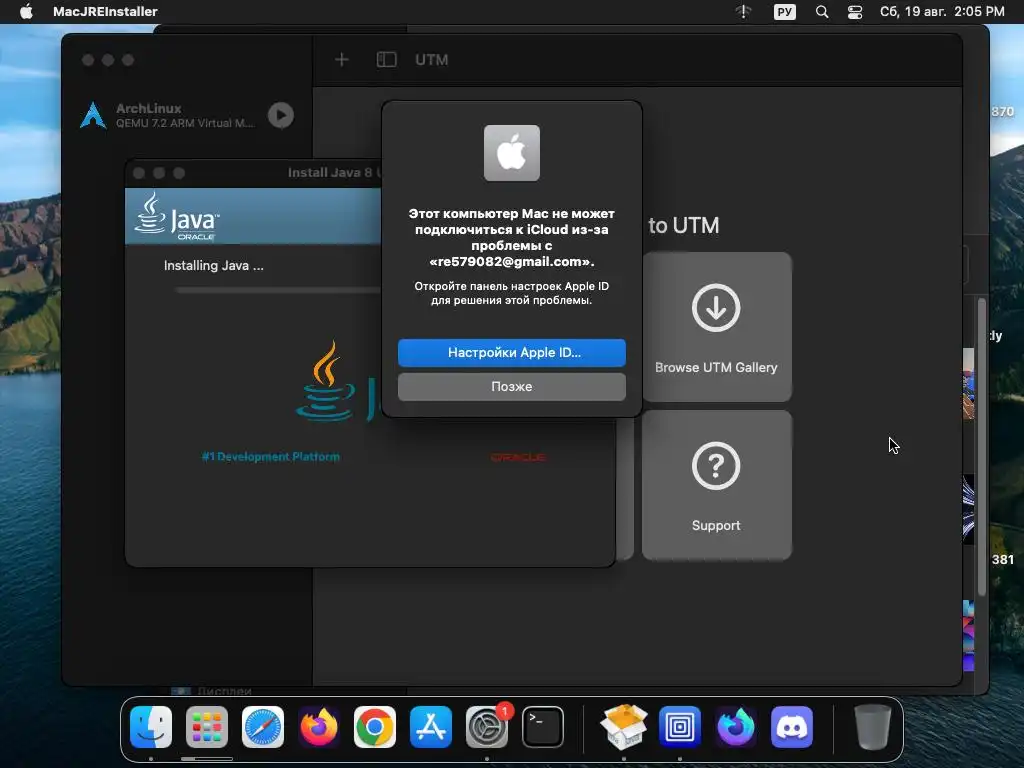Click the scrollbar in the window behind UTM
Image resolution: width=1024 pixels, height=768 pixels.
pos(982,447)
